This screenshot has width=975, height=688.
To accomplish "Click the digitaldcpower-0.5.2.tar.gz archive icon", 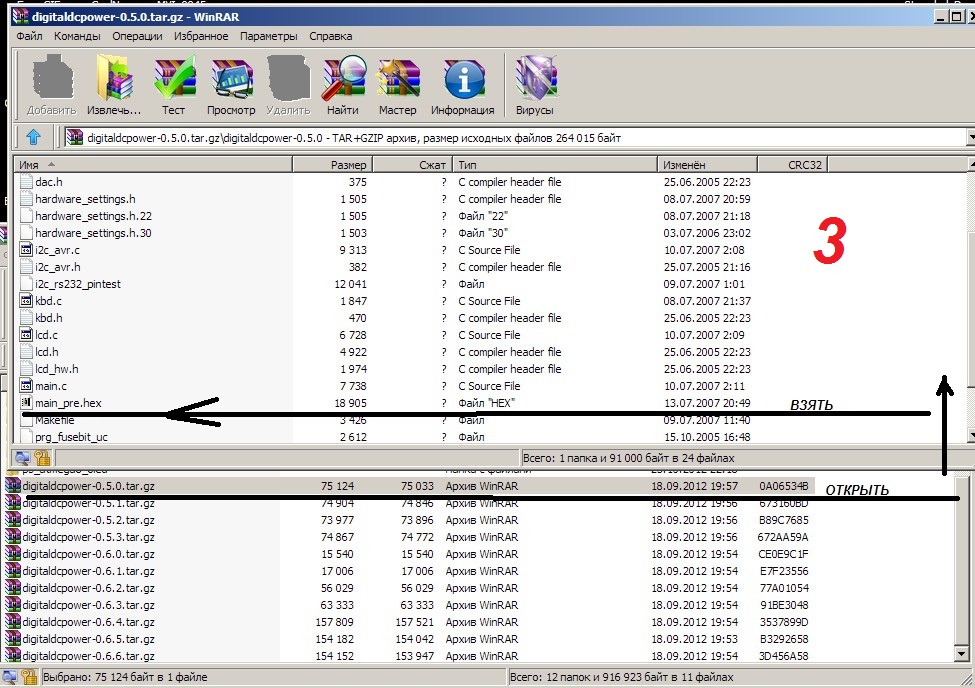I will [x=12, y=520].
